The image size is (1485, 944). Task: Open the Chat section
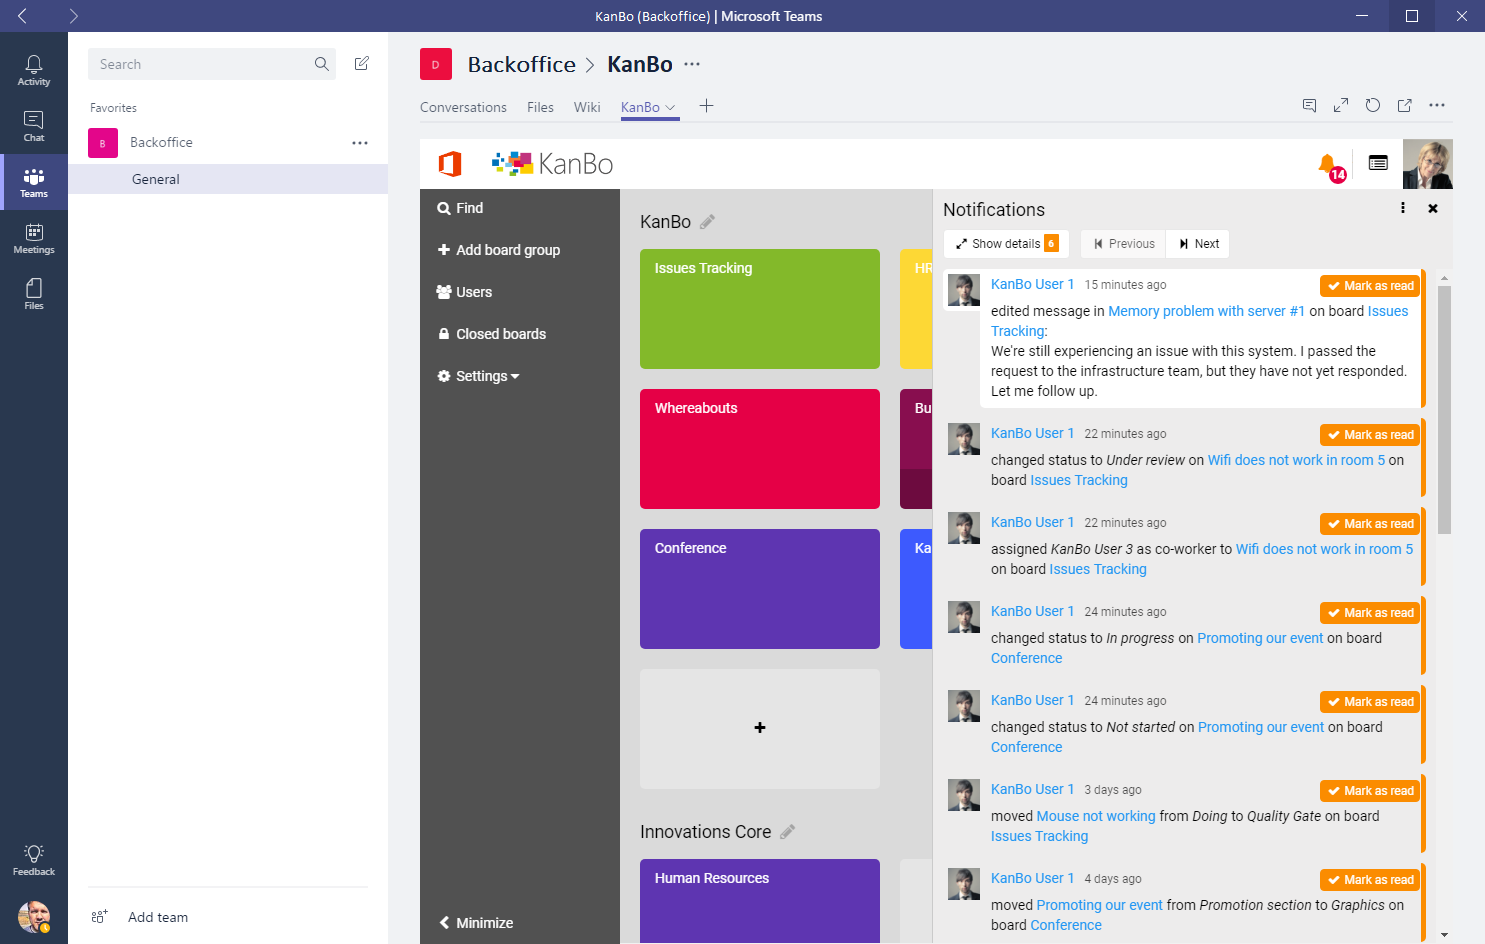coord(34,126)
